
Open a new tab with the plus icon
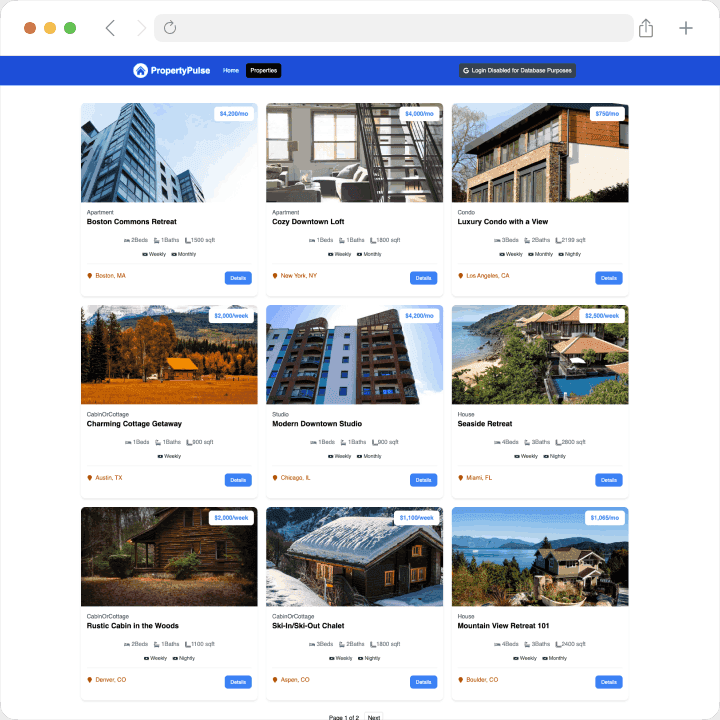(686, 28)
